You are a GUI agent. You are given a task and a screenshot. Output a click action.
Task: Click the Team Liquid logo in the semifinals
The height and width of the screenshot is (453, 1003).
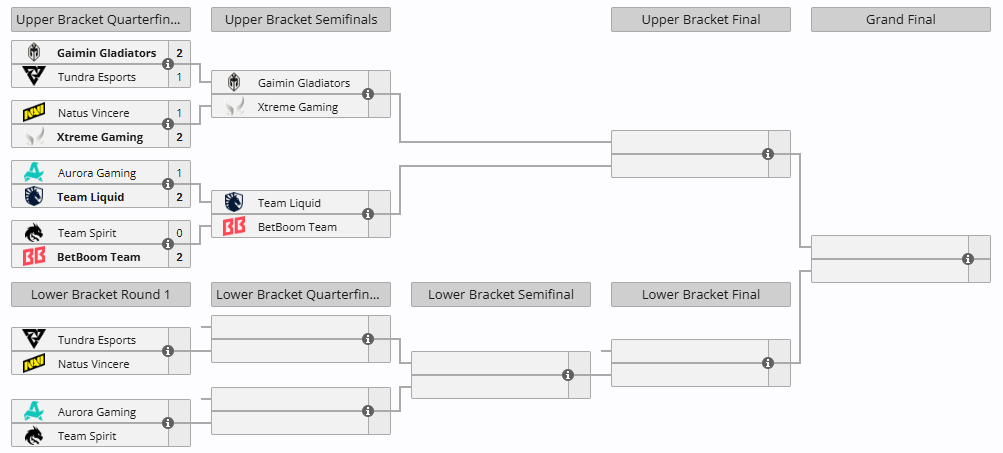coord(234,203)
